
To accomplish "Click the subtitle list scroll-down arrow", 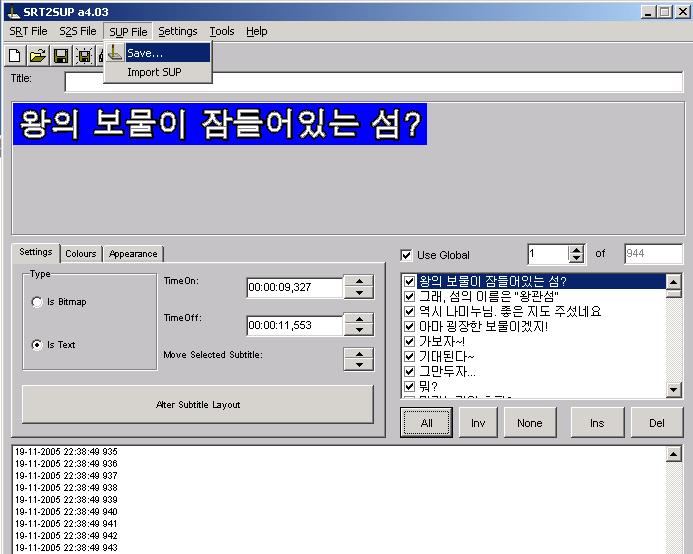I will (x=674, y=389).
